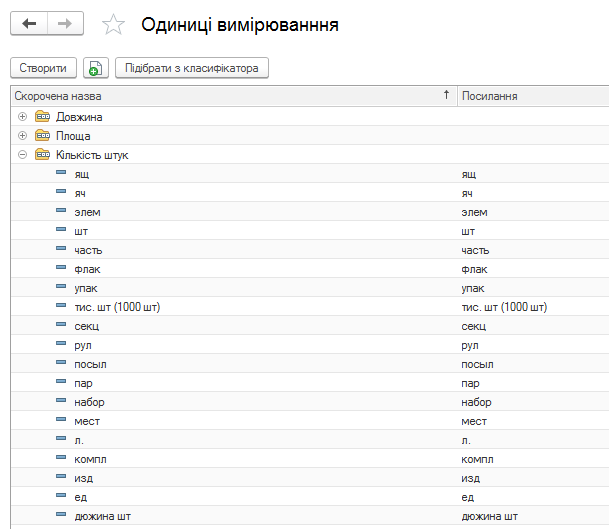This screenshot has width=609, height=529.
Task: Open Підібрати з класифікатора
Action: 192,68
